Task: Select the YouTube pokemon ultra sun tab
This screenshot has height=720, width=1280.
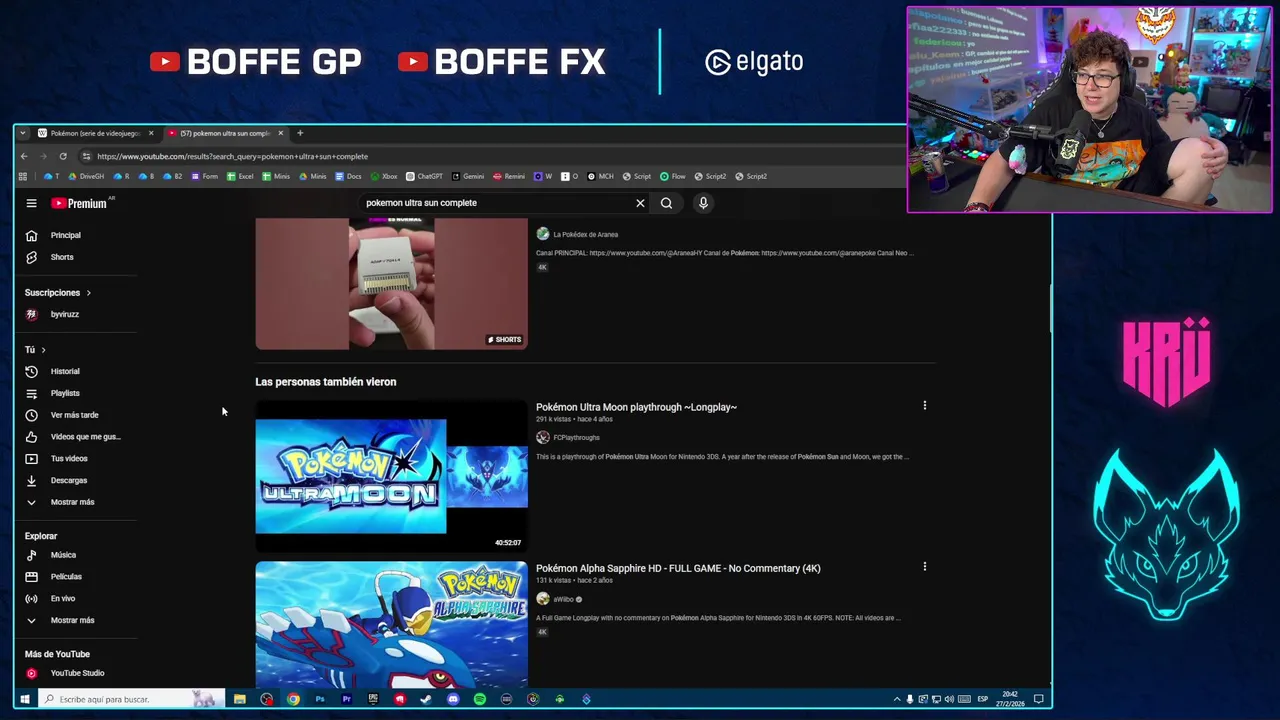Action: click(x=225, y=133)
